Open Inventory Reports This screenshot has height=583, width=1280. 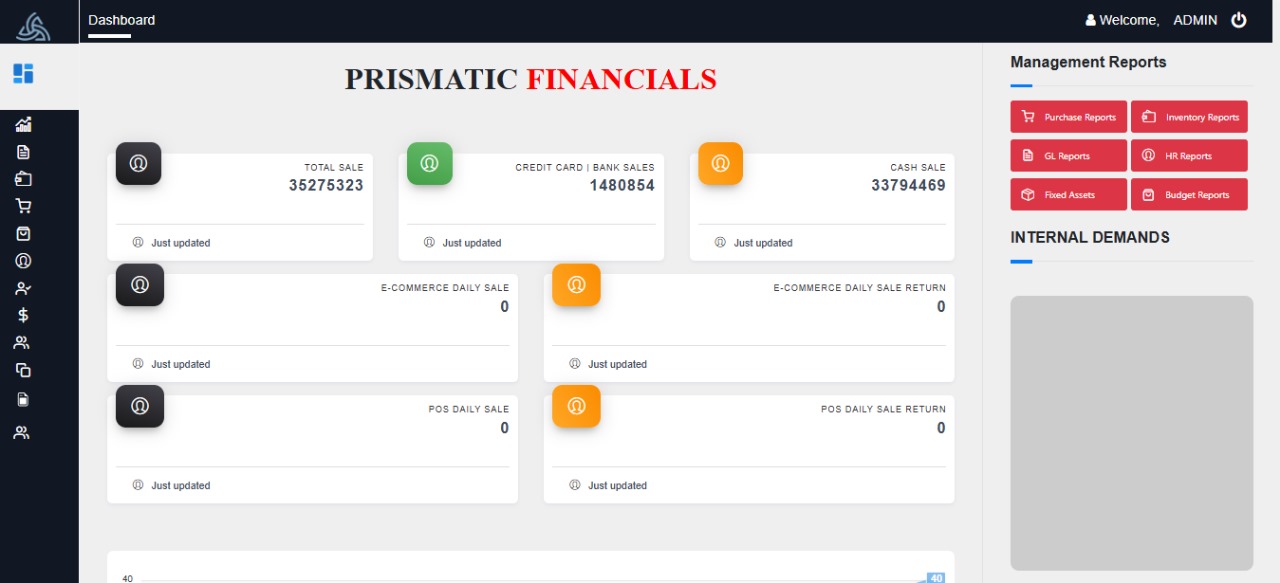pos(1190,117)
